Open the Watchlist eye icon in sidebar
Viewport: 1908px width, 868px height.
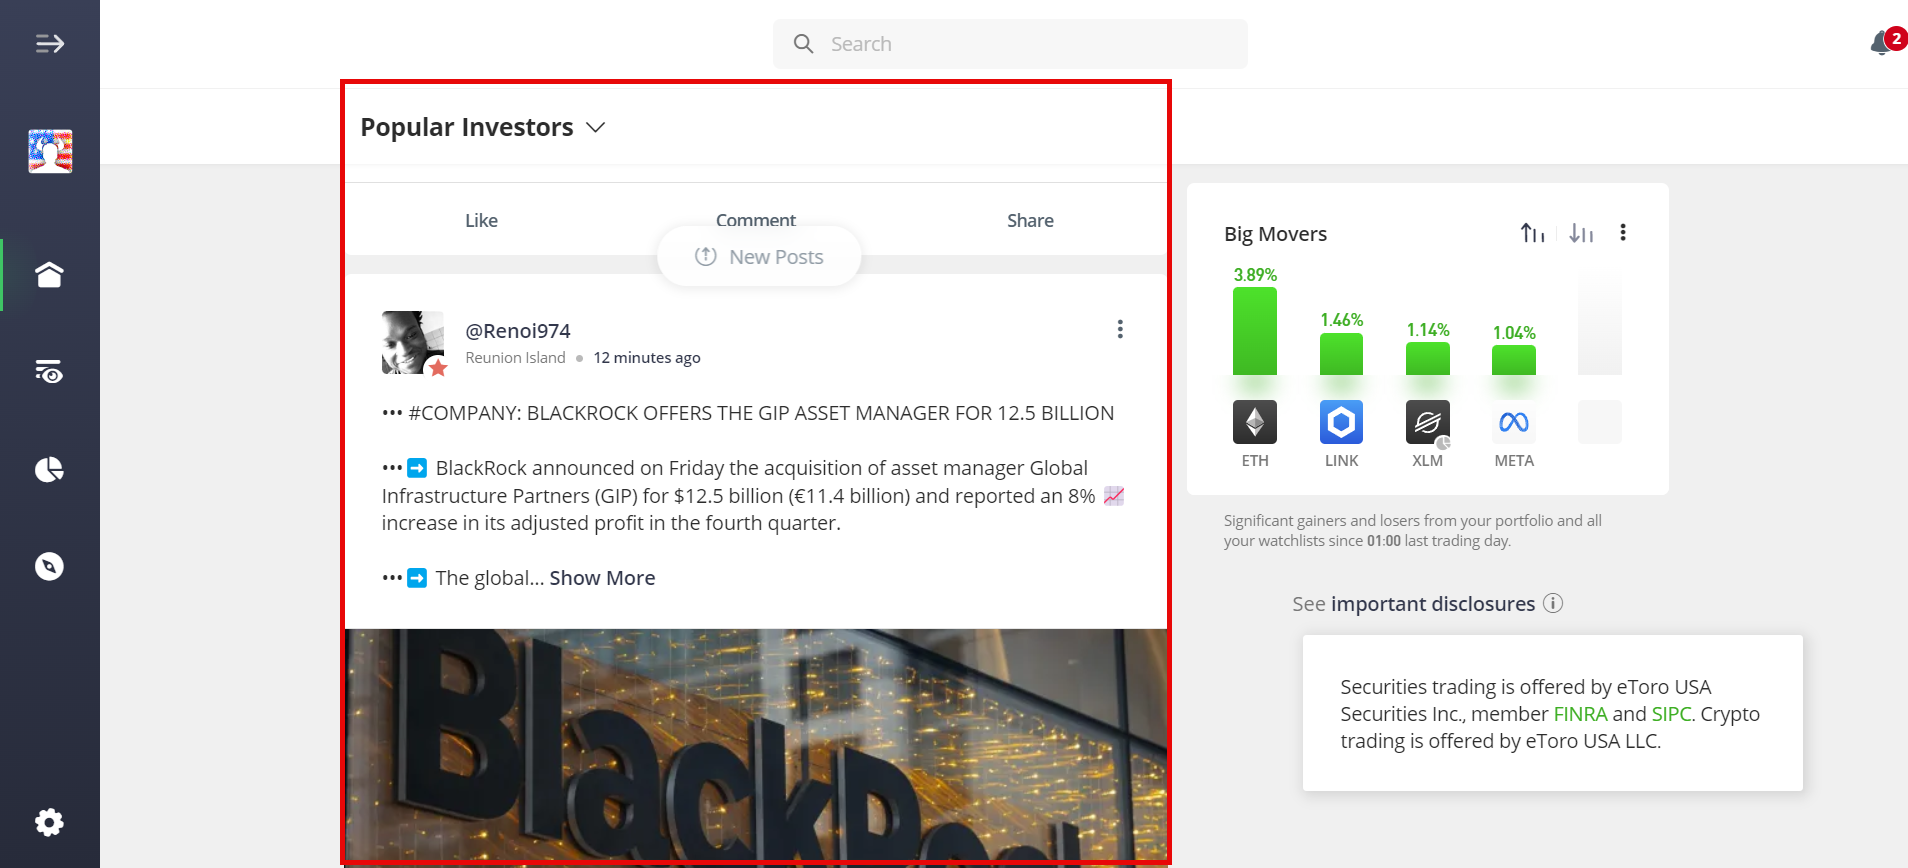(50, 372)
